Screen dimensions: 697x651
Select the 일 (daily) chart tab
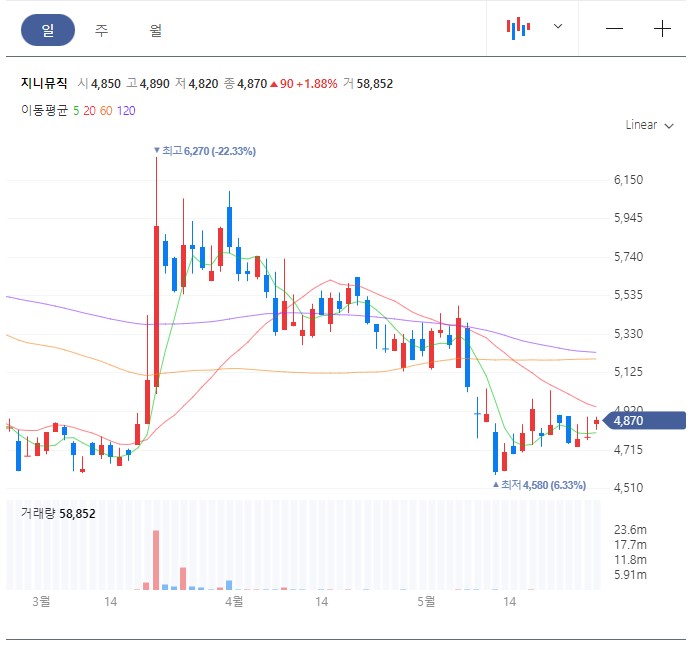tap(48, 30)
